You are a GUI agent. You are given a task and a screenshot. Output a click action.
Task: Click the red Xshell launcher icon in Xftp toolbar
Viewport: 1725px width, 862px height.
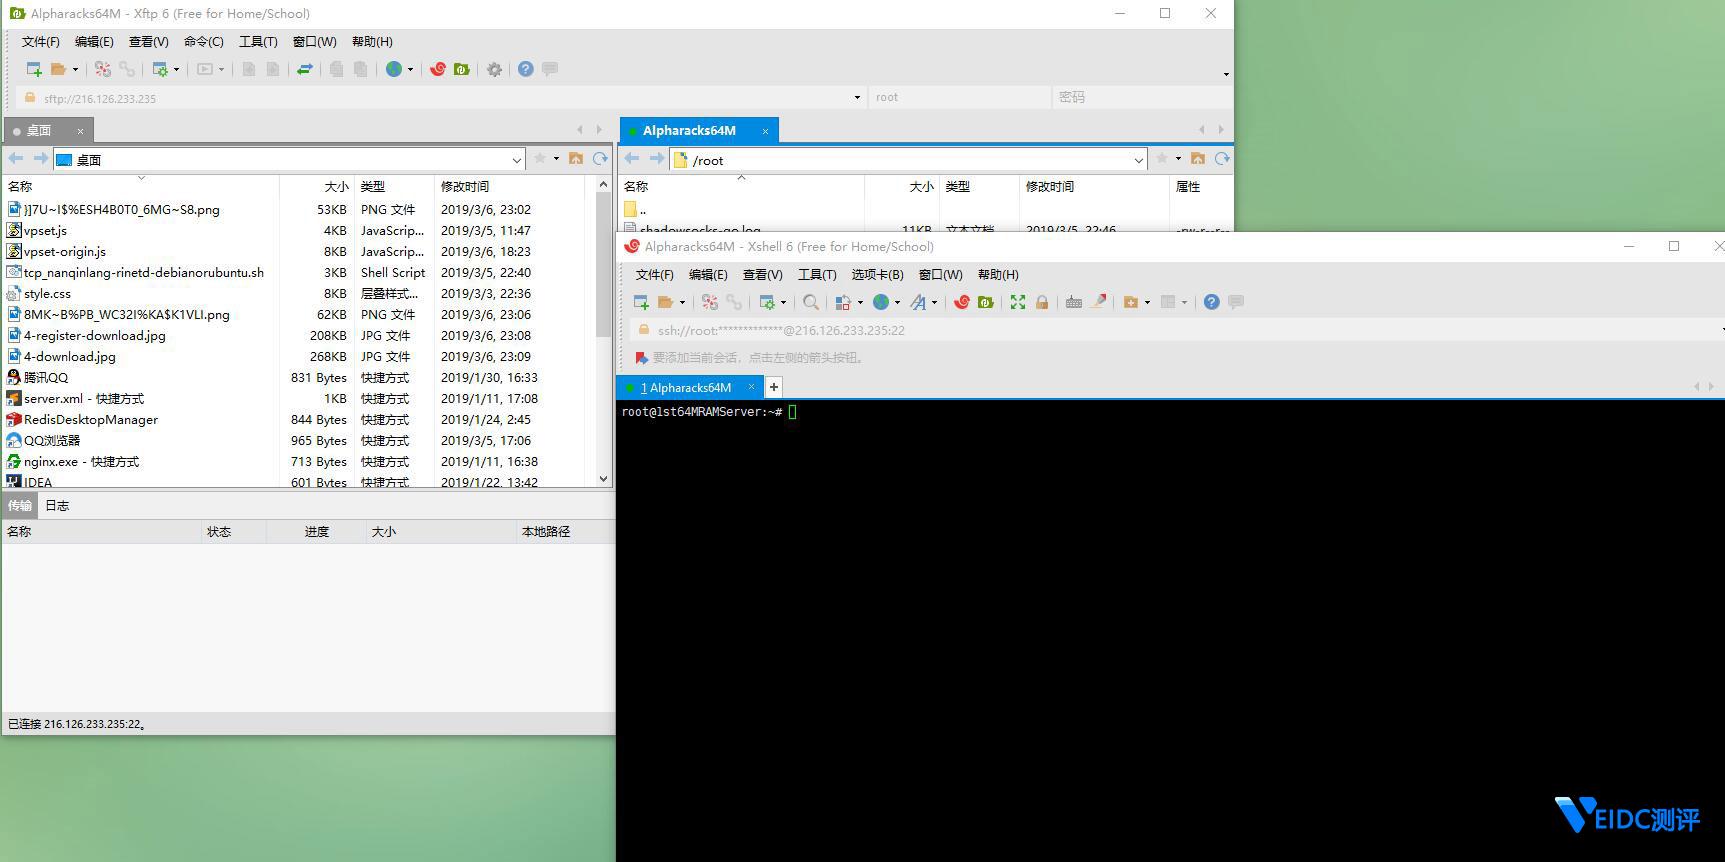click(x=437, y=69)
